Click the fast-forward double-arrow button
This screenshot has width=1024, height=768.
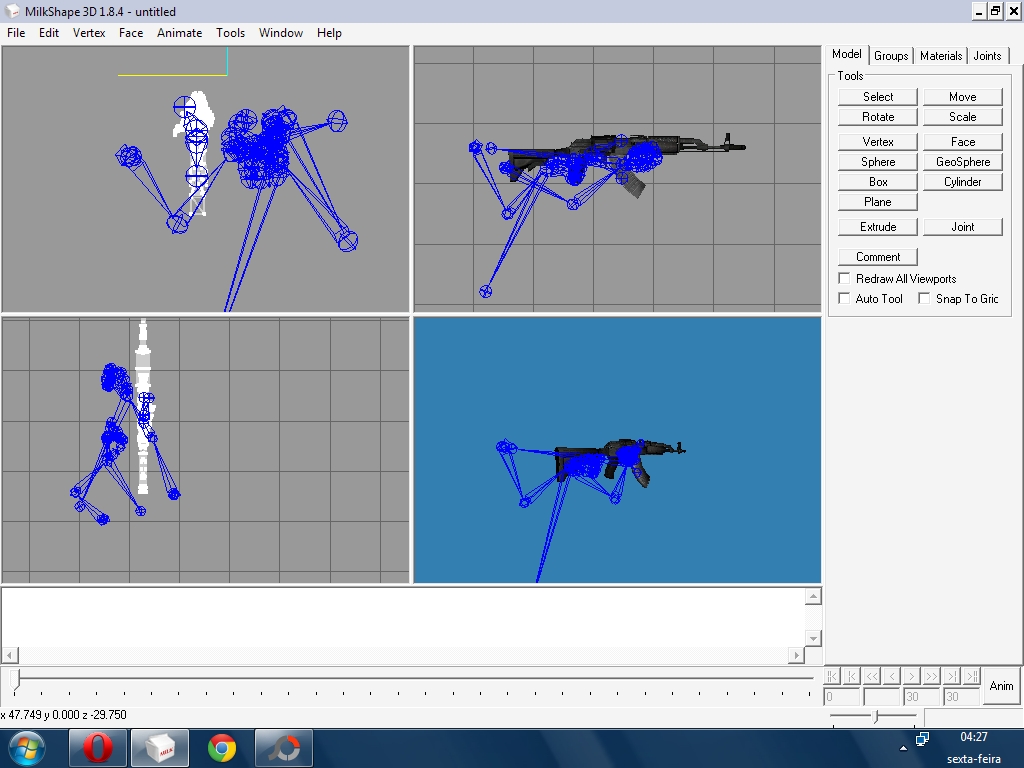[932, 676]
